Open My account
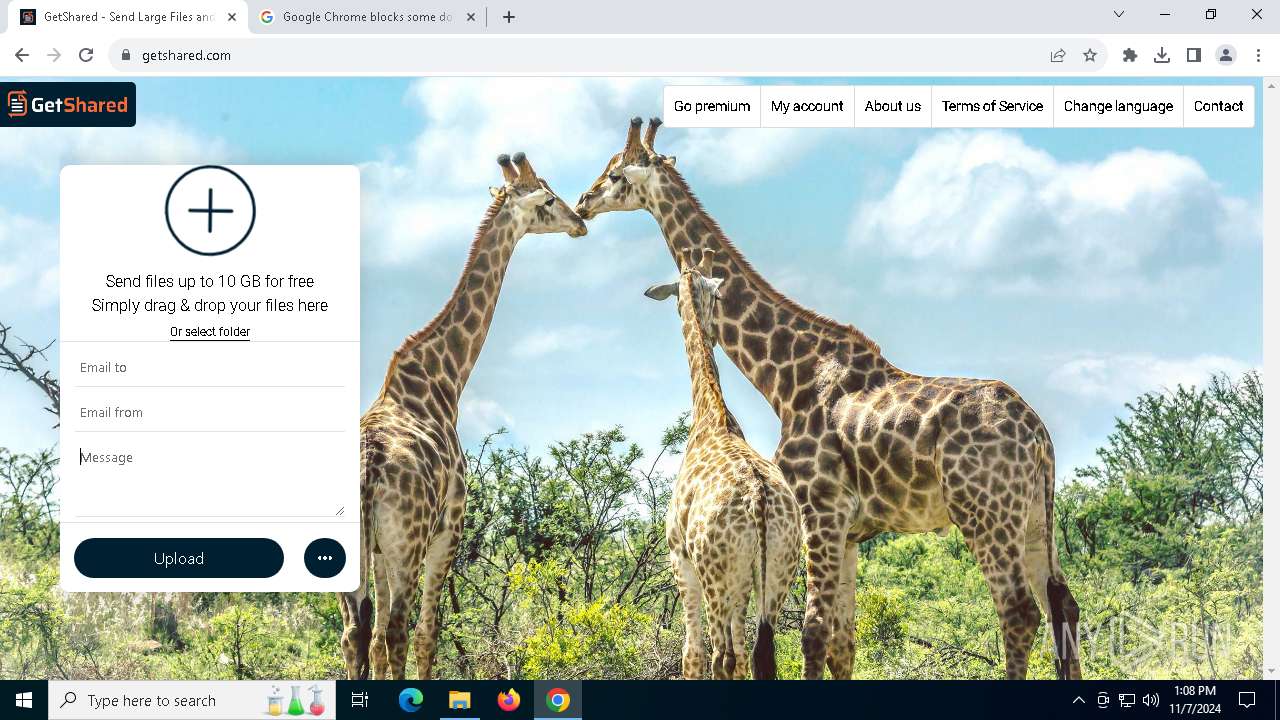Screen dimensions: 1280x720 pyautogui.click(x=807, y=106)
